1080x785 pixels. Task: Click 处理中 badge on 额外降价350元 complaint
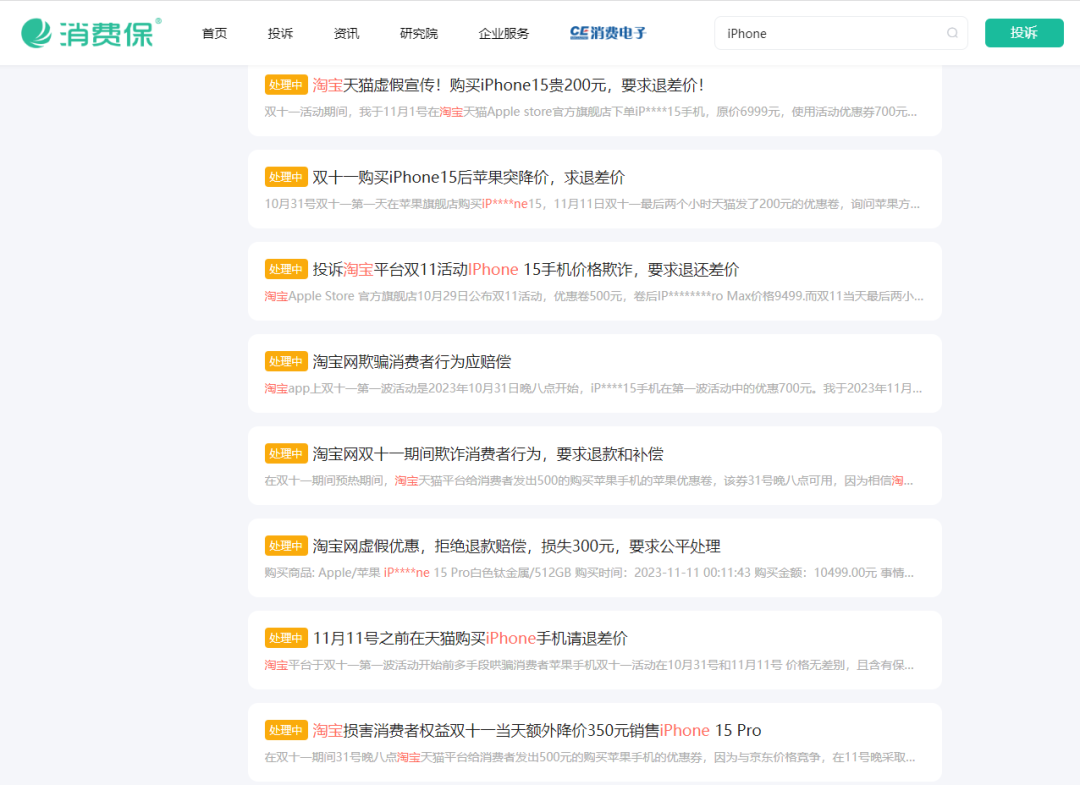(286, 731)
